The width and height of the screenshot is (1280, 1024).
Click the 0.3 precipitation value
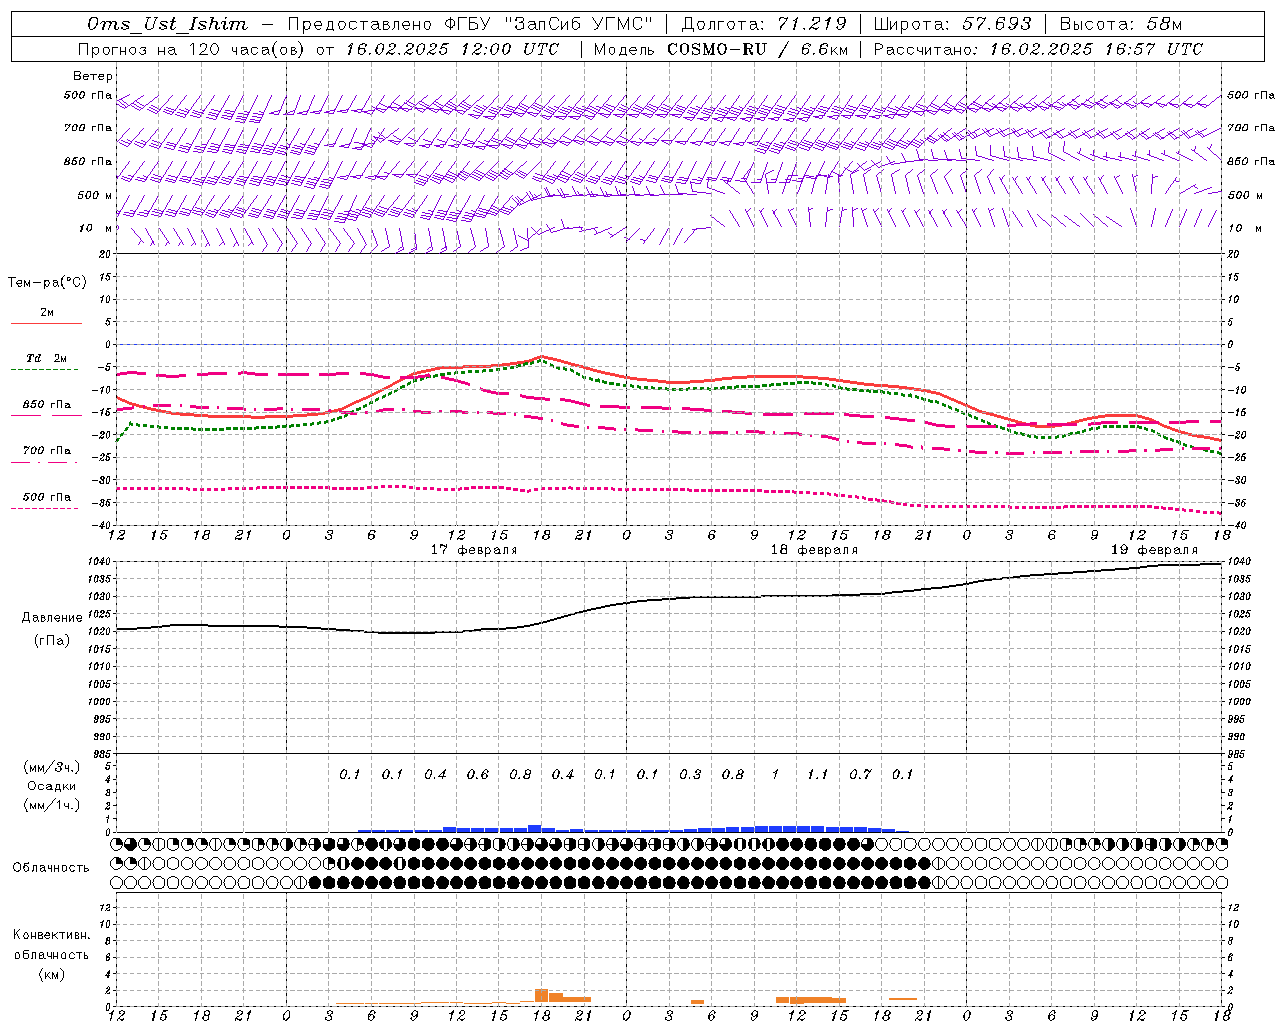(x=690, y=774)
